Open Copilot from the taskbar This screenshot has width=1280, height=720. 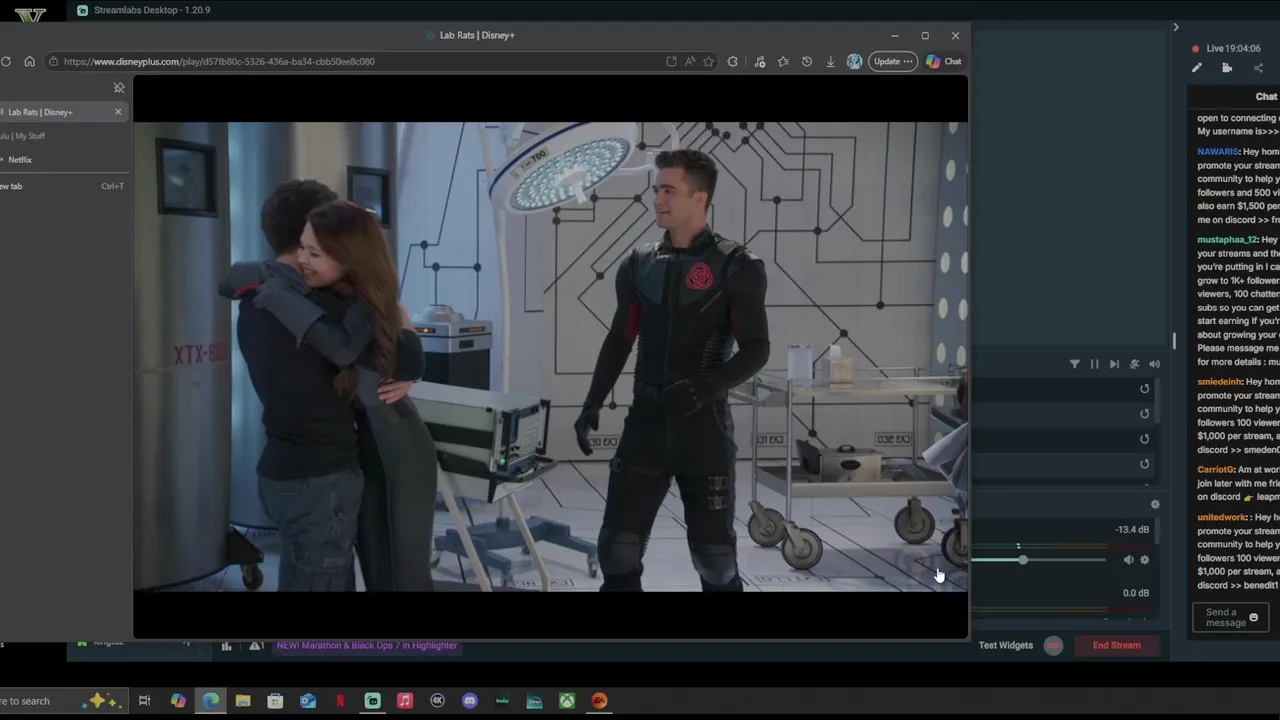[178, 701]
